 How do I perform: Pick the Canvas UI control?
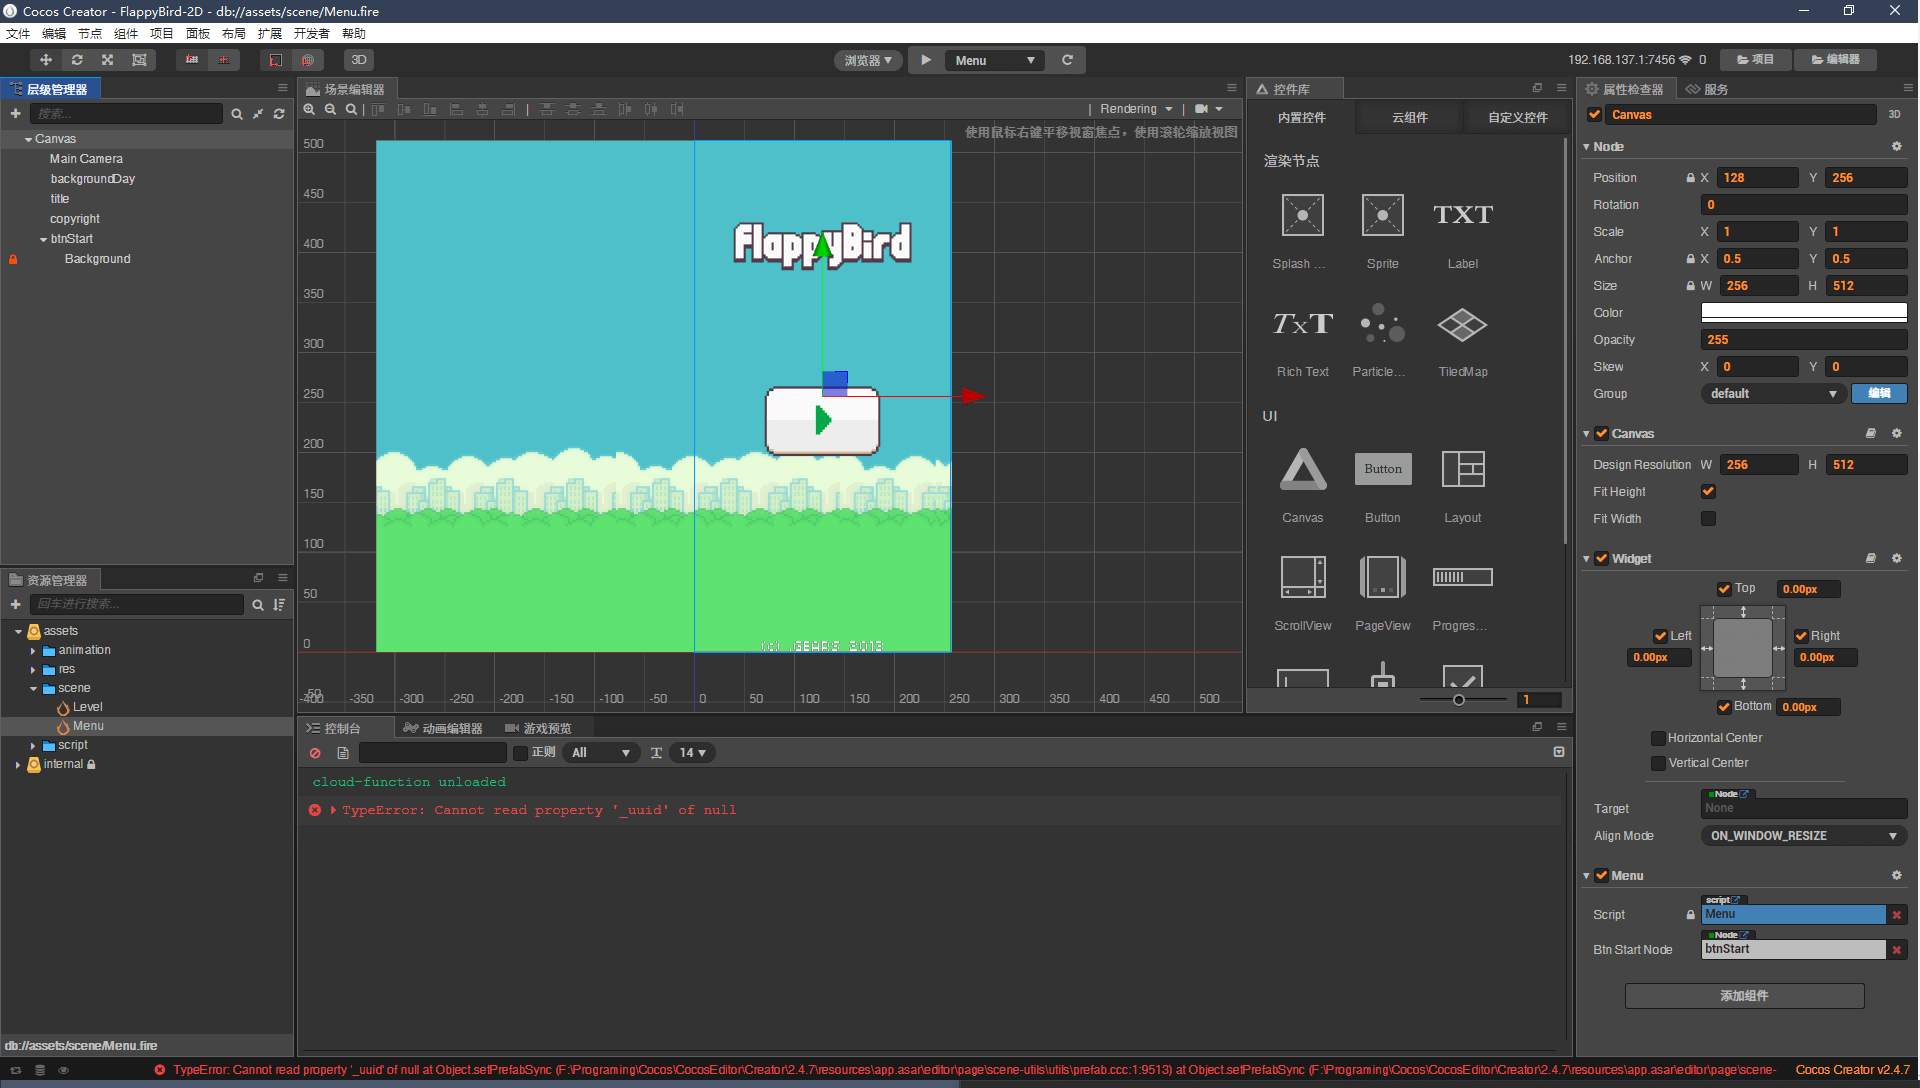1302,486
